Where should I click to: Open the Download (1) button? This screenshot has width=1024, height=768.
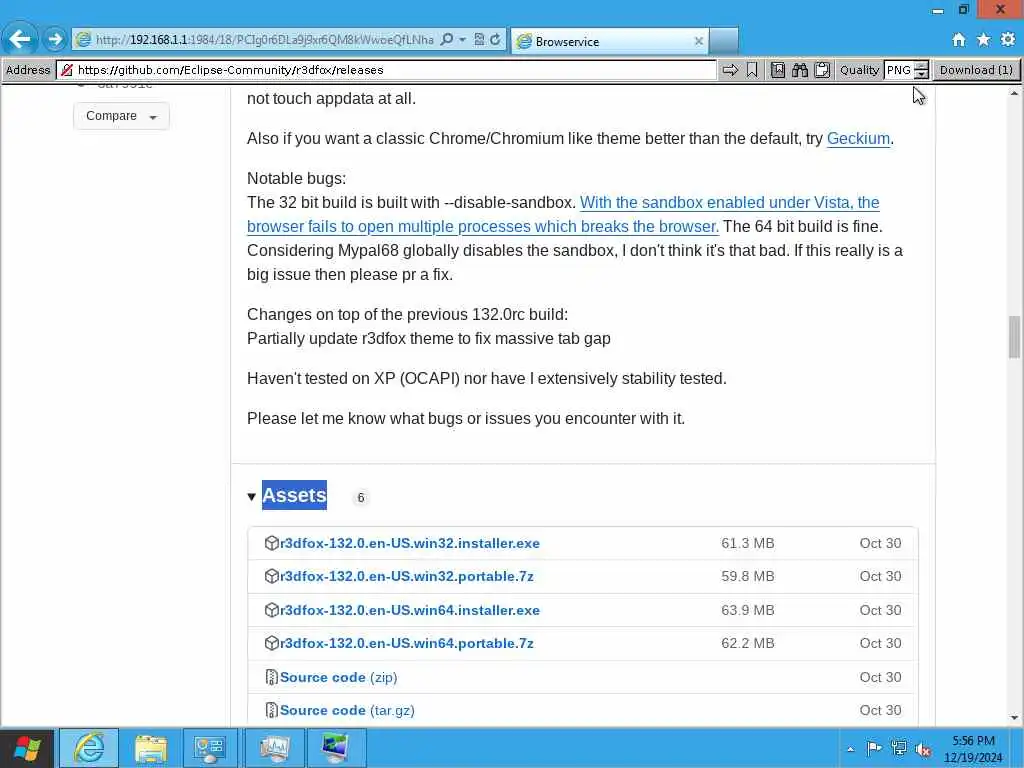pos(976,70)
